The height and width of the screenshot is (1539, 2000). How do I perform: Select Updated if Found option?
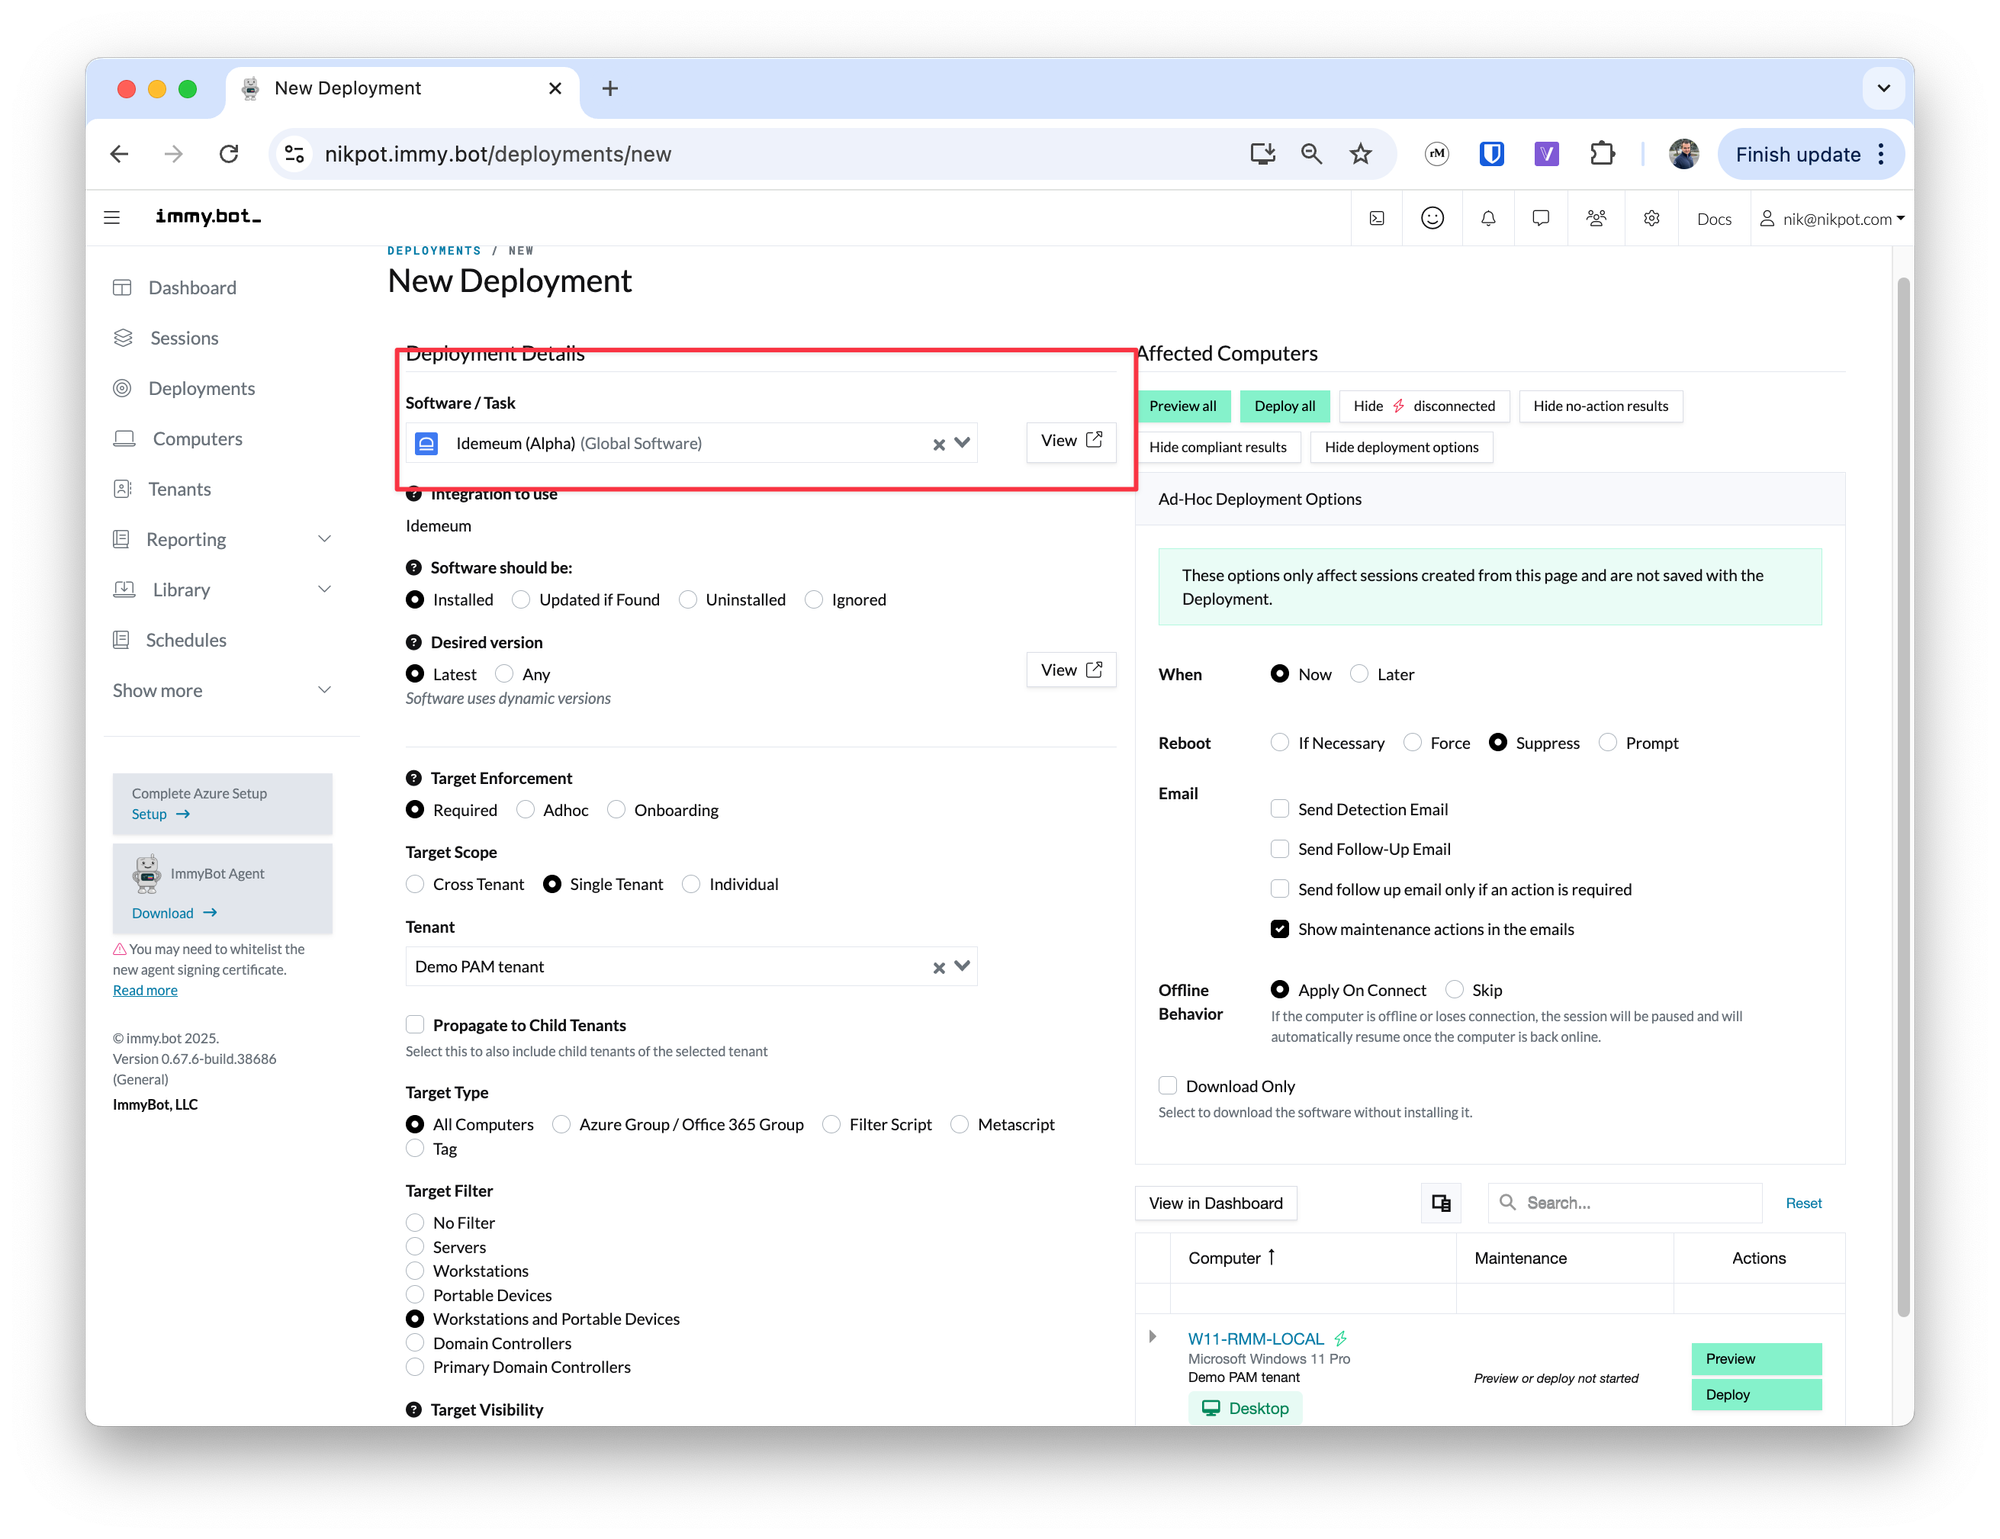[x=520, y=600]
